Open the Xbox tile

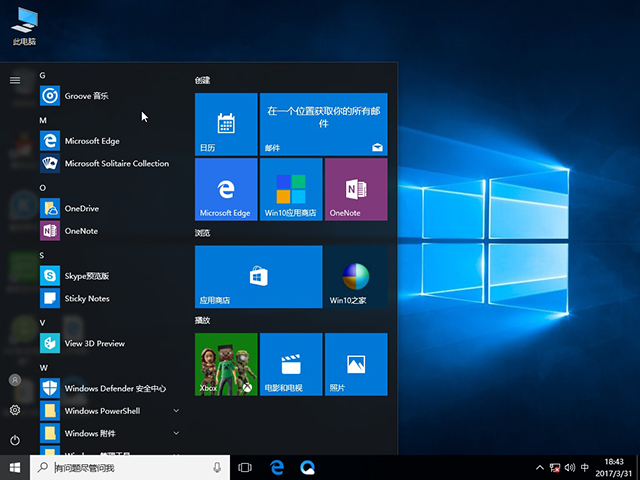(x=225, y=365)
